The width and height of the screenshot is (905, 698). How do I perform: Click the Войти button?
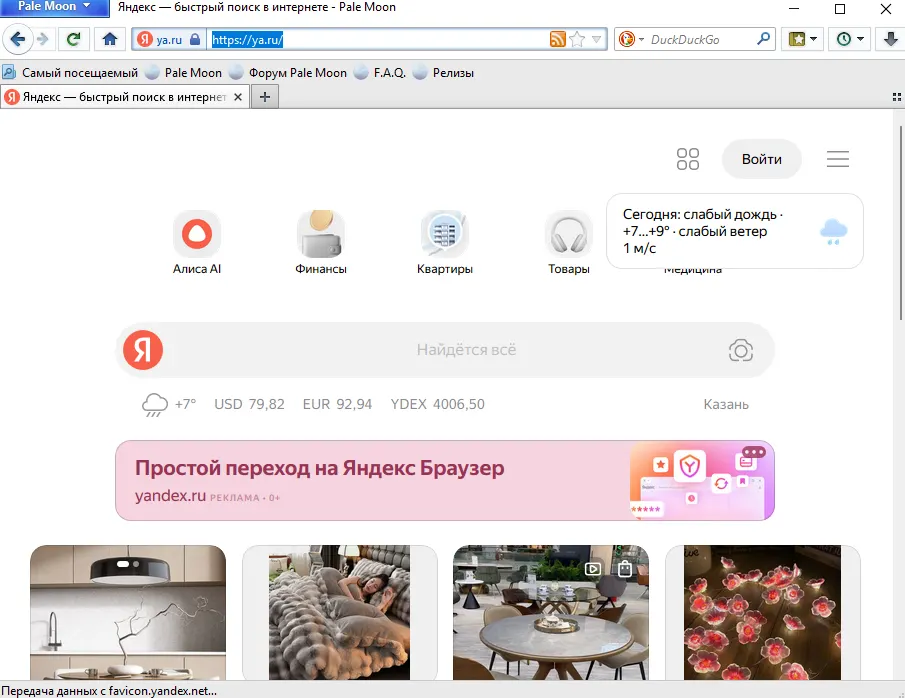tap(761, 158)
